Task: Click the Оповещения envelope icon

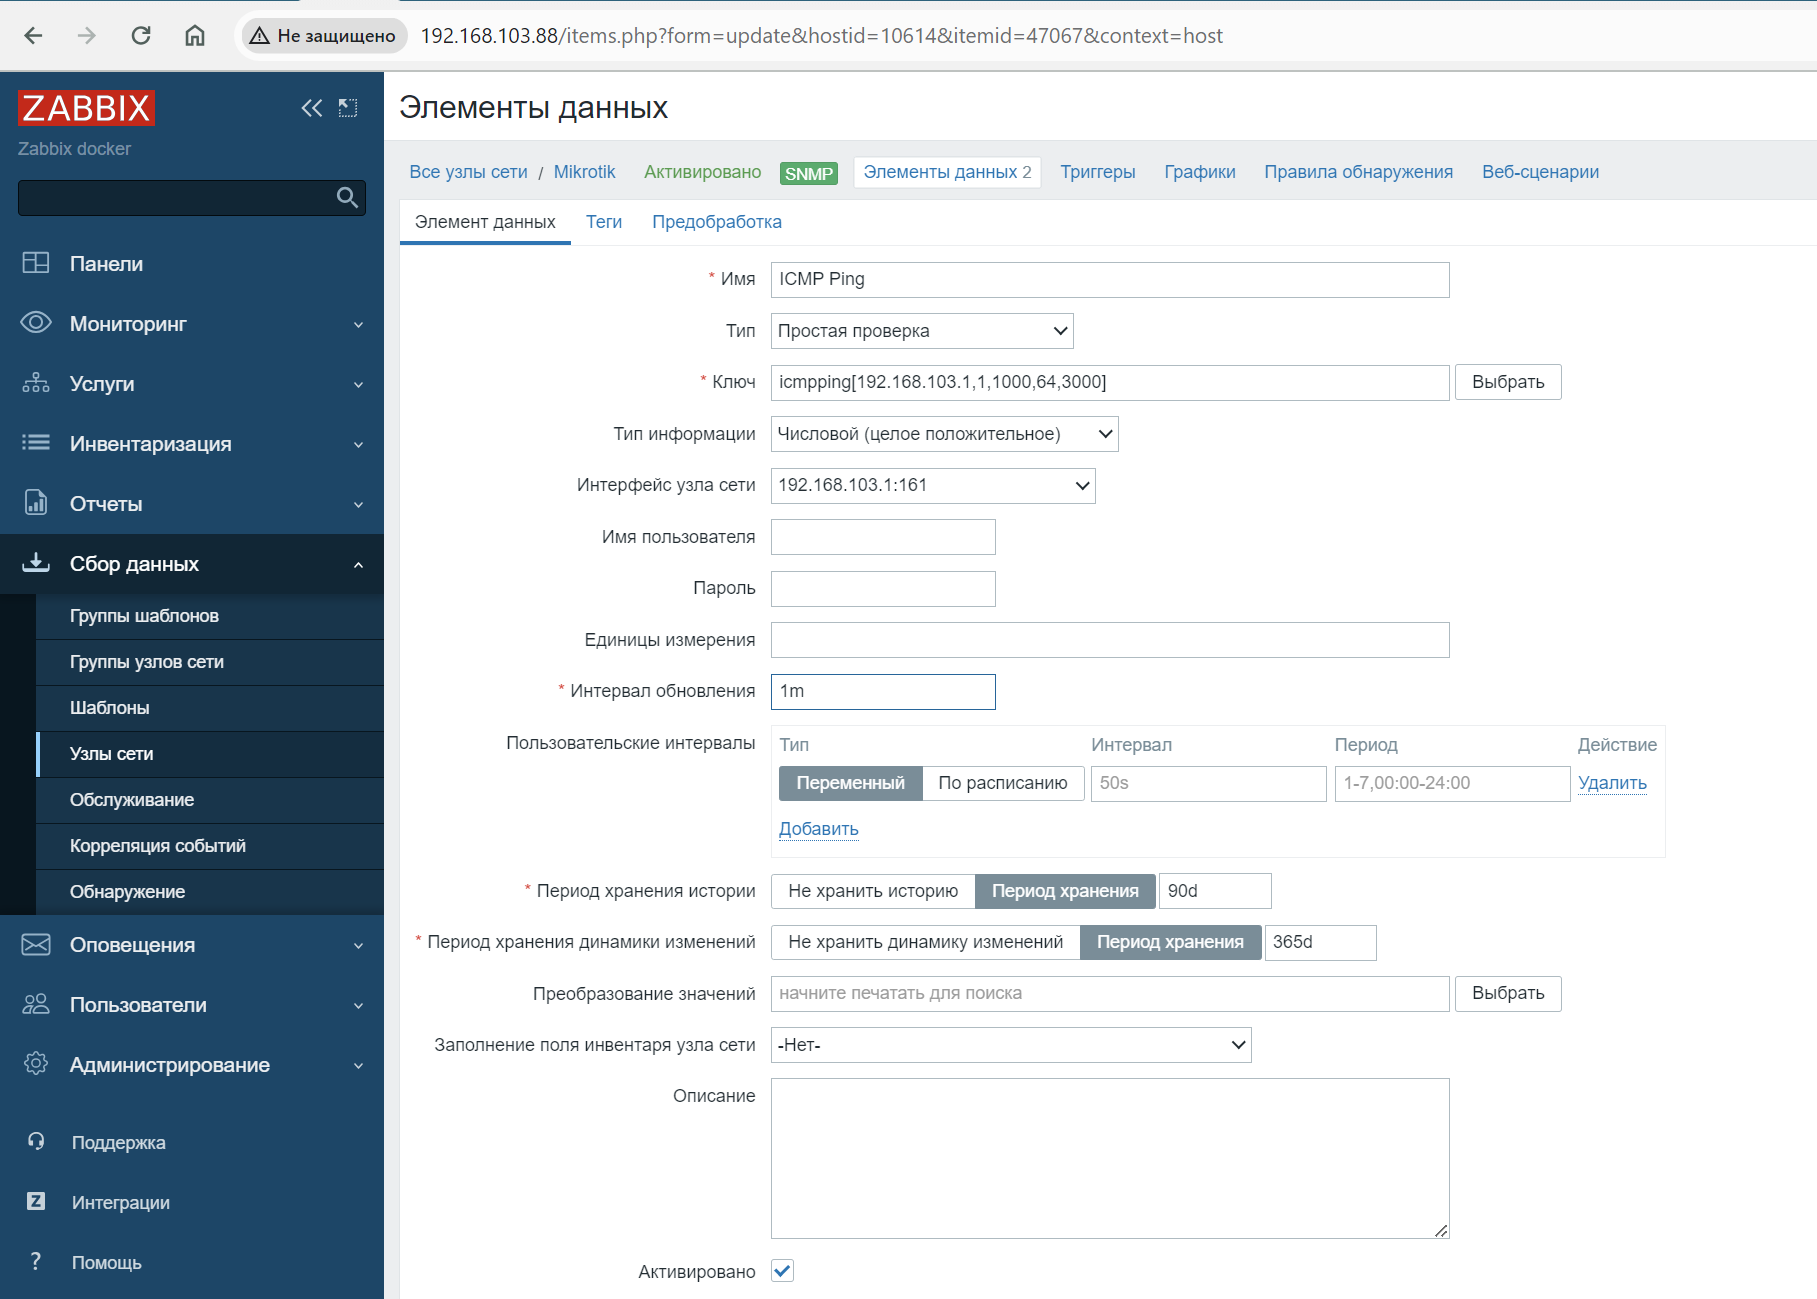Action: (x=36, y=945)
